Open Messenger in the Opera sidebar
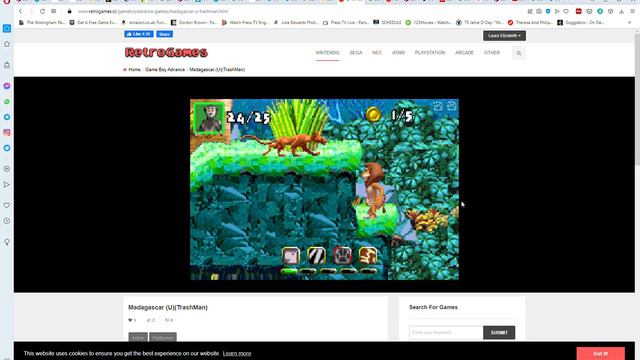Screen dimensions: 640x360 7,86
